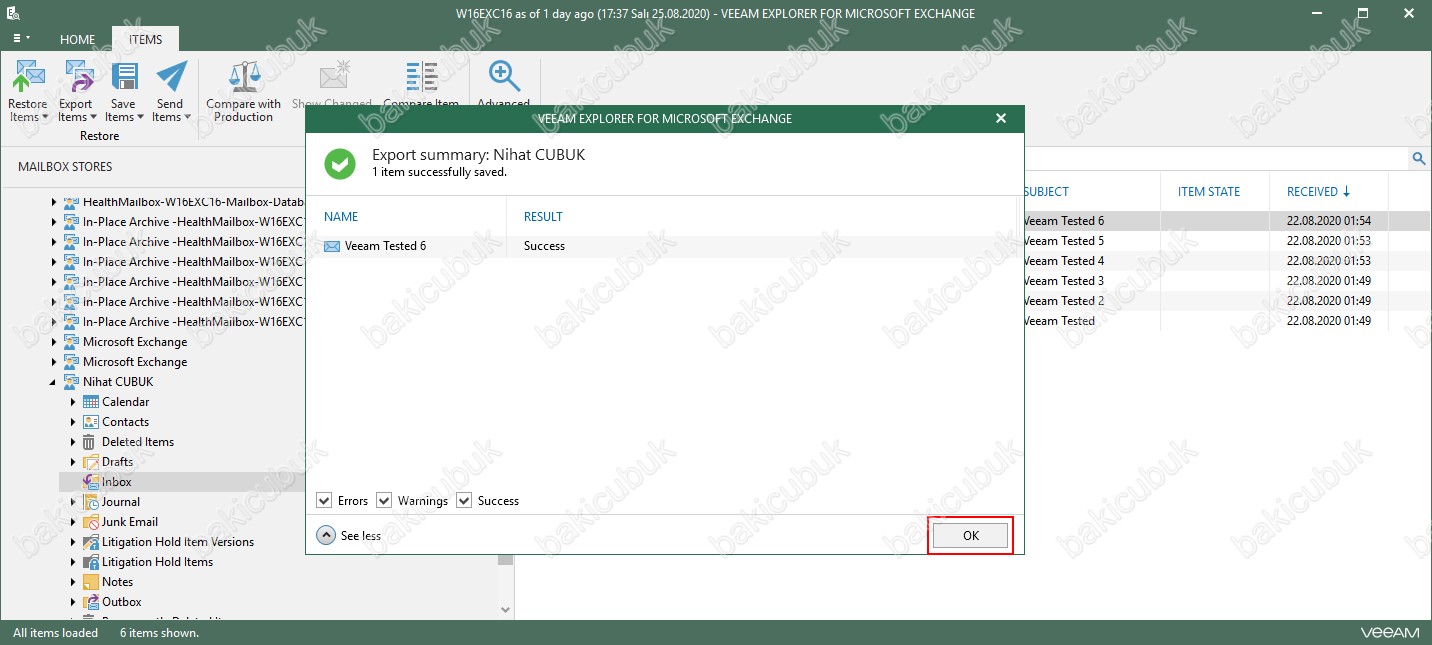Select Litigation Hold Item Versions folder icon
Screen dimensions: 1432x645
click(x=91, y=542)
